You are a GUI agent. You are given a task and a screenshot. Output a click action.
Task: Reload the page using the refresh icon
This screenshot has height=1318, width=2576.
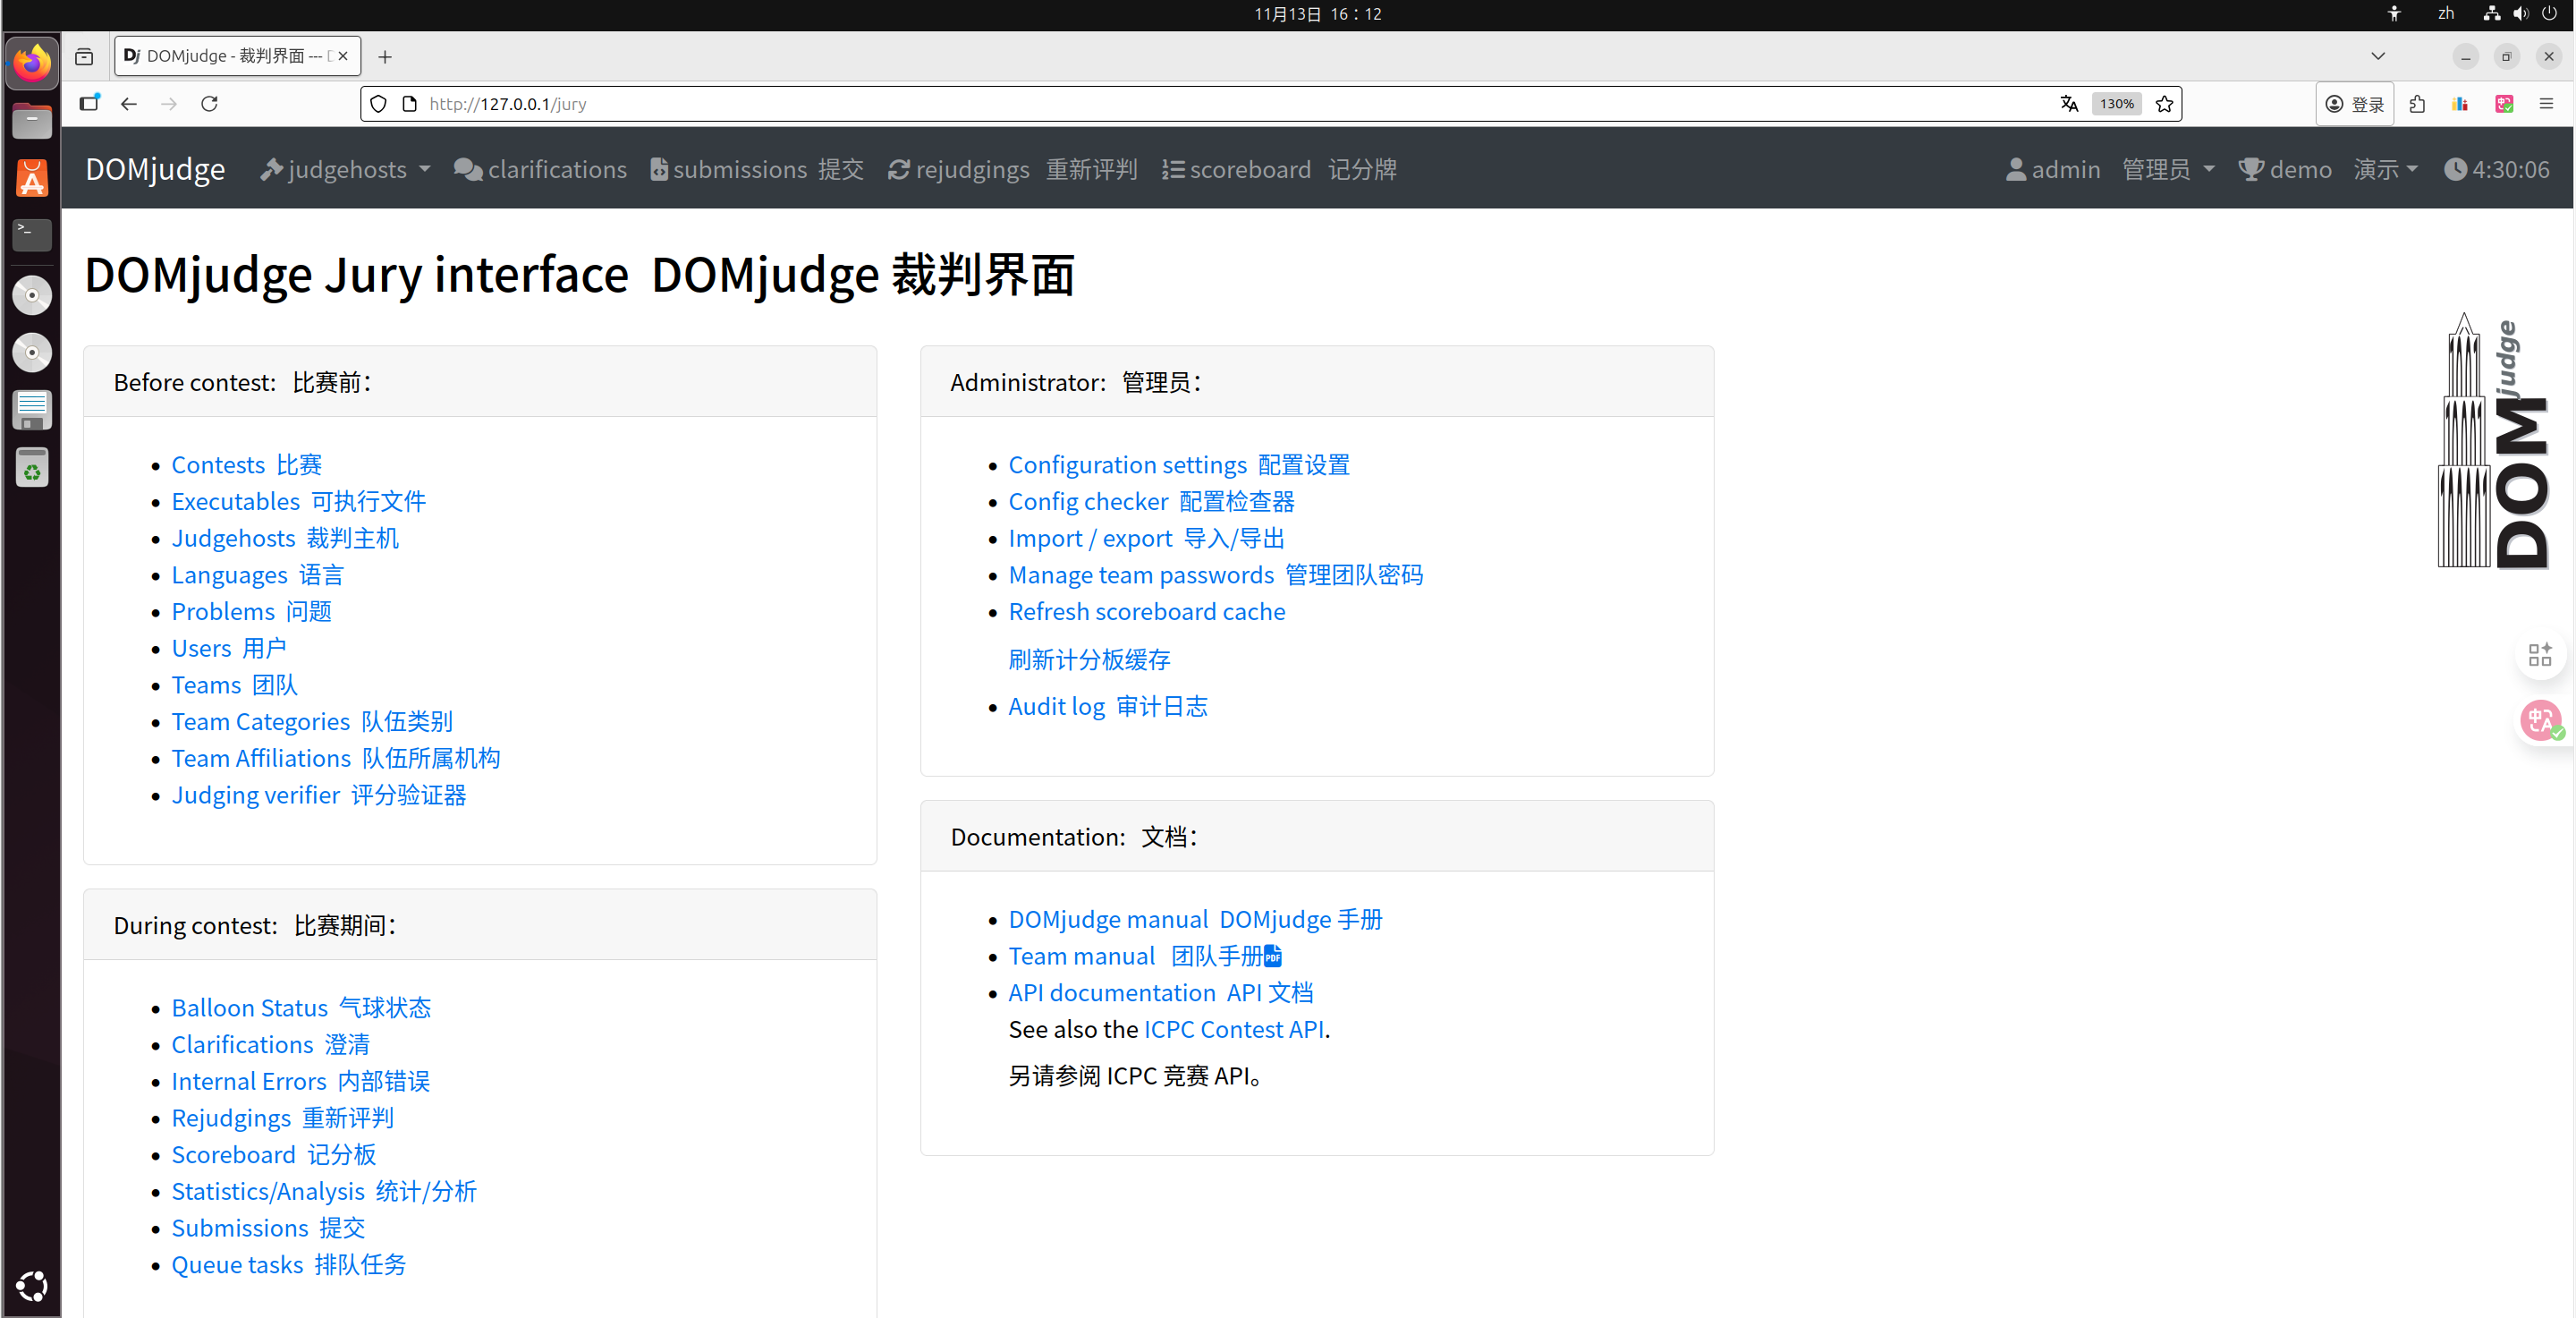(x=209, y=104)
